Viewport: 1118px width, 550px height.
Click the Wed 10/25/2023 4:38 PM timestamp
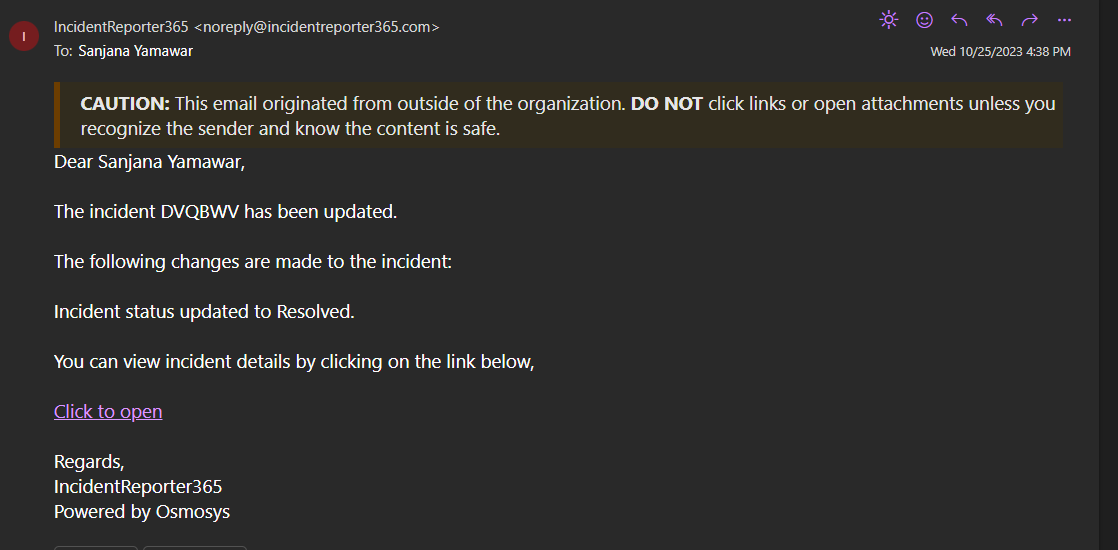pyautogui.click(x=1000, y=51)
